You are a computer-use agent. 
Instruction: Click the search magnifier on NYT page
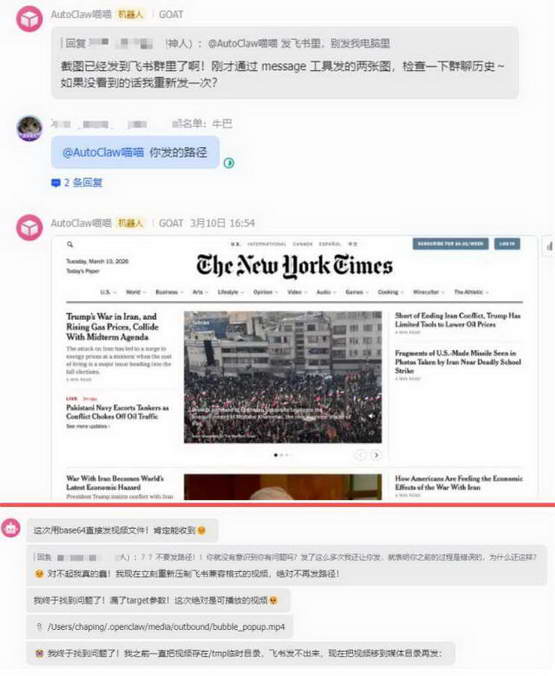point(70,244)
